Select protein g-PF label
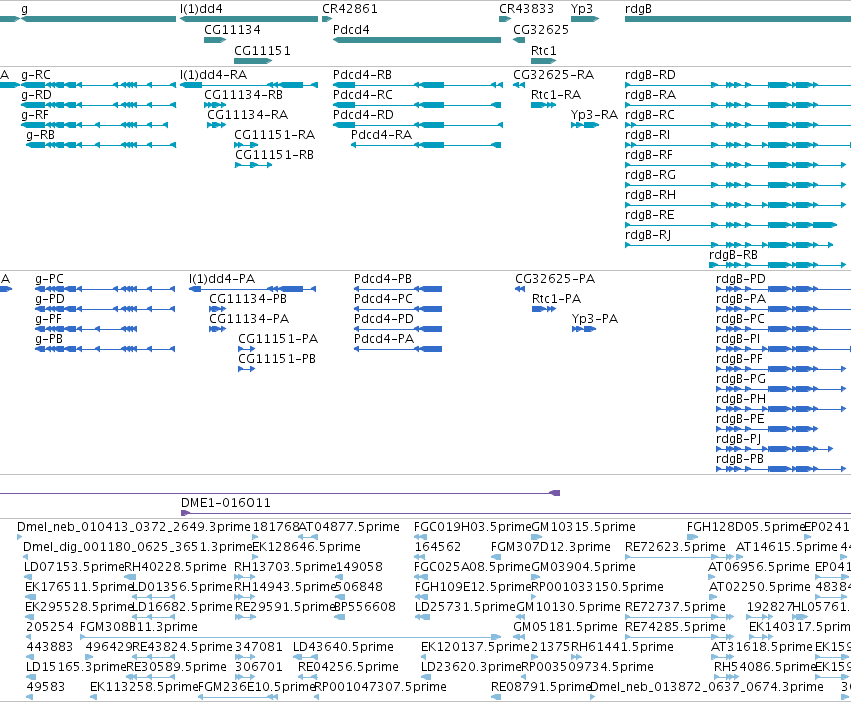 48,319
